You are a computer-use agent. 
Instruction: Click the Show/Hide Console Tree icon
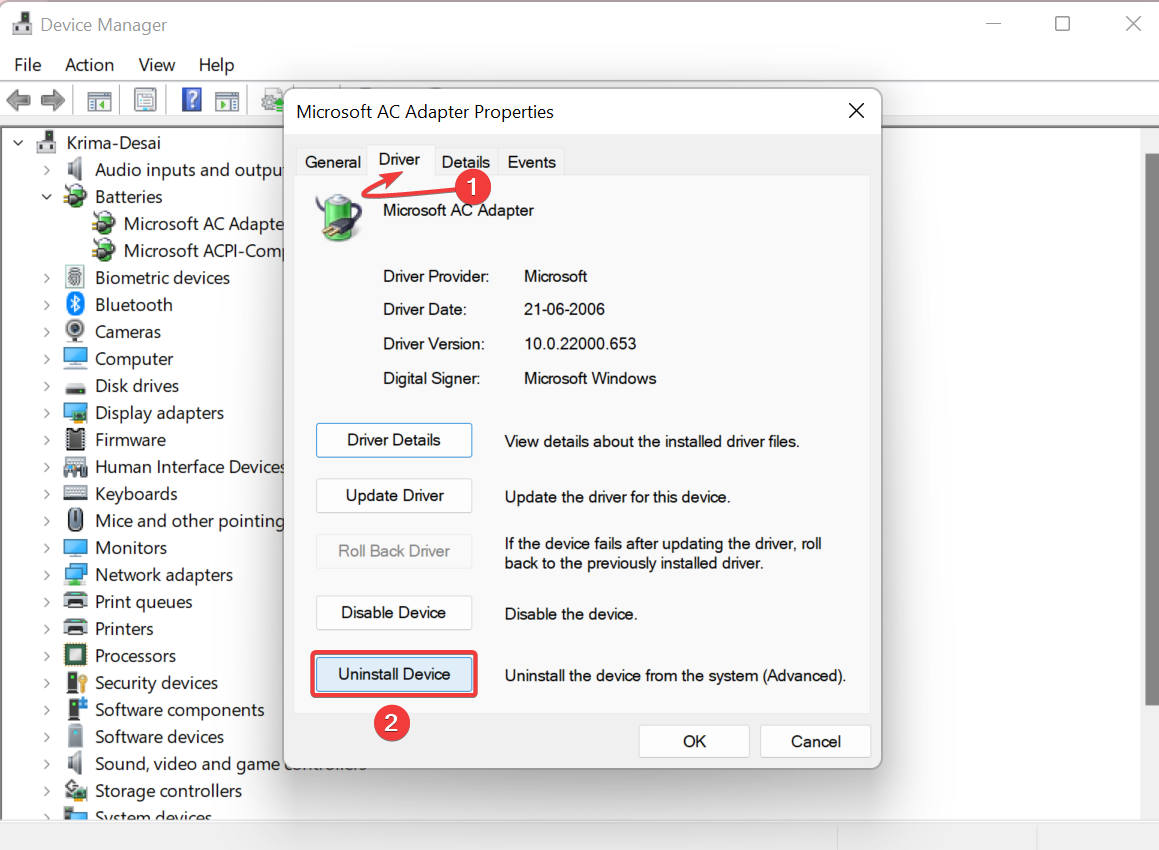pyautogui.click(x=99, y=101)
